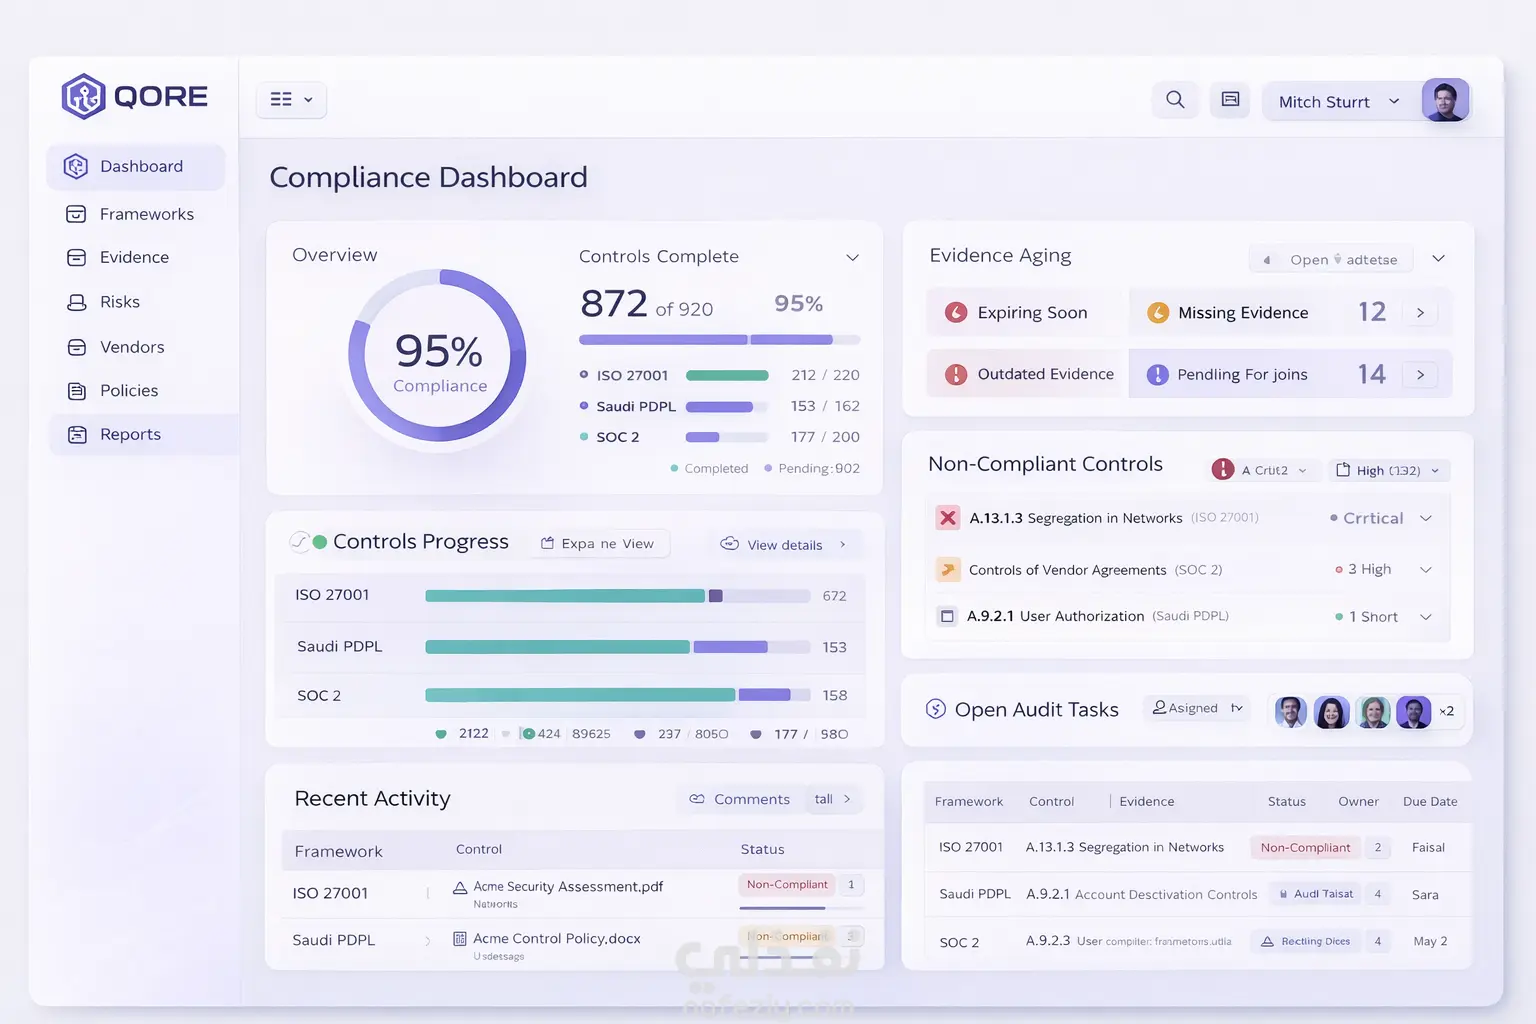Click the Mitch Sturrt profile avatar
This screenshot has width=1536, height=1024.
[1445, 100]
